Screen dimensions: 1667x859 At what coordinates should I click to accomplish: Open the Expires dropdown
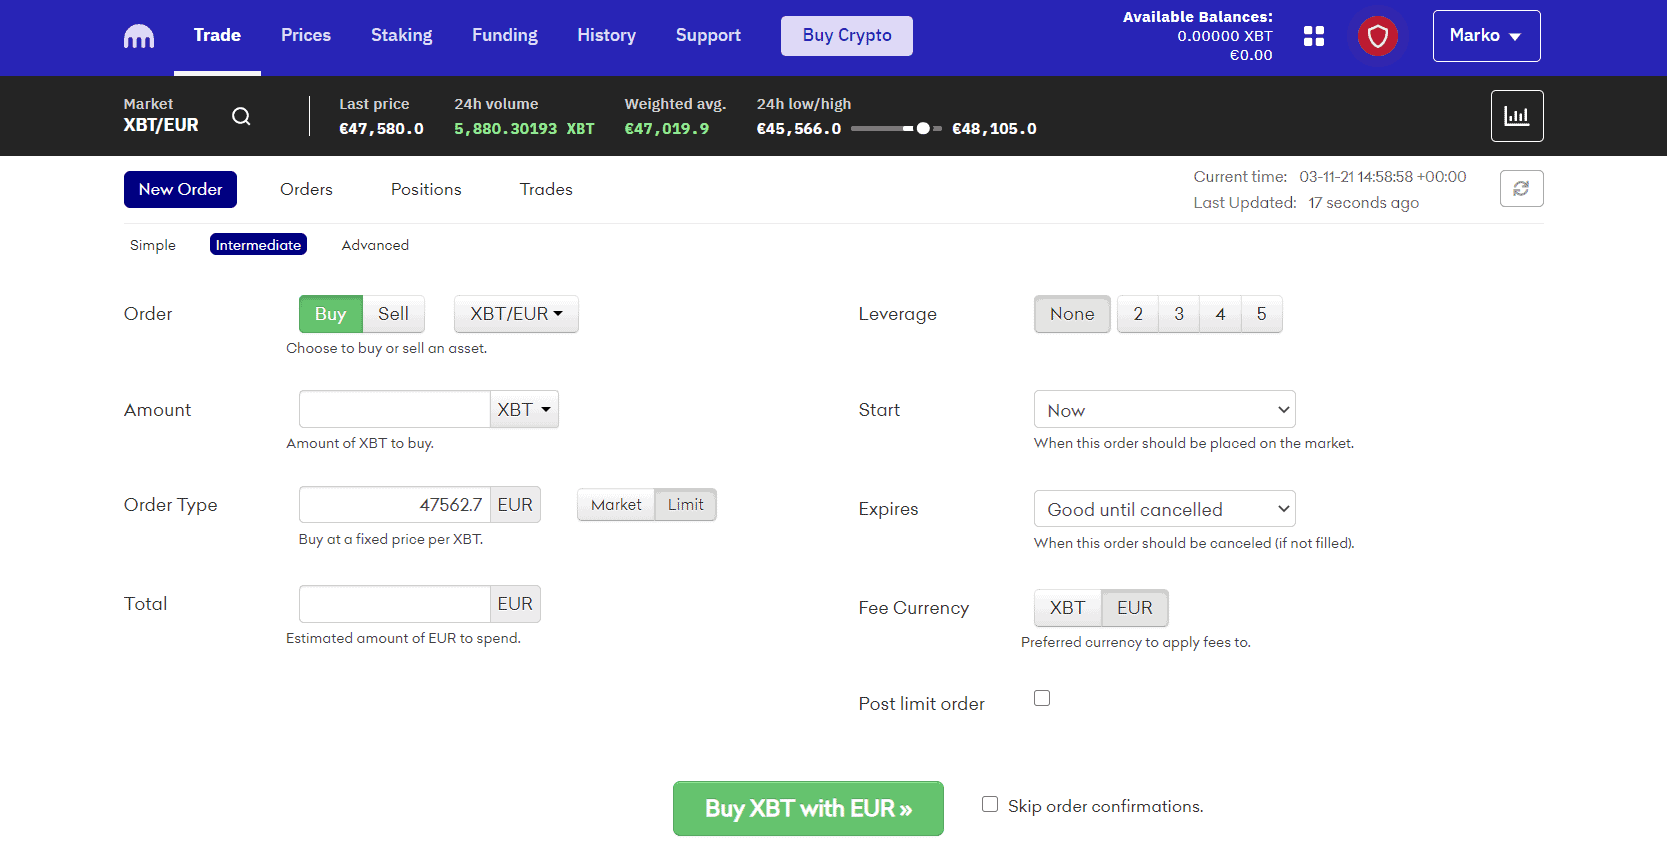tap(1164, 509)
